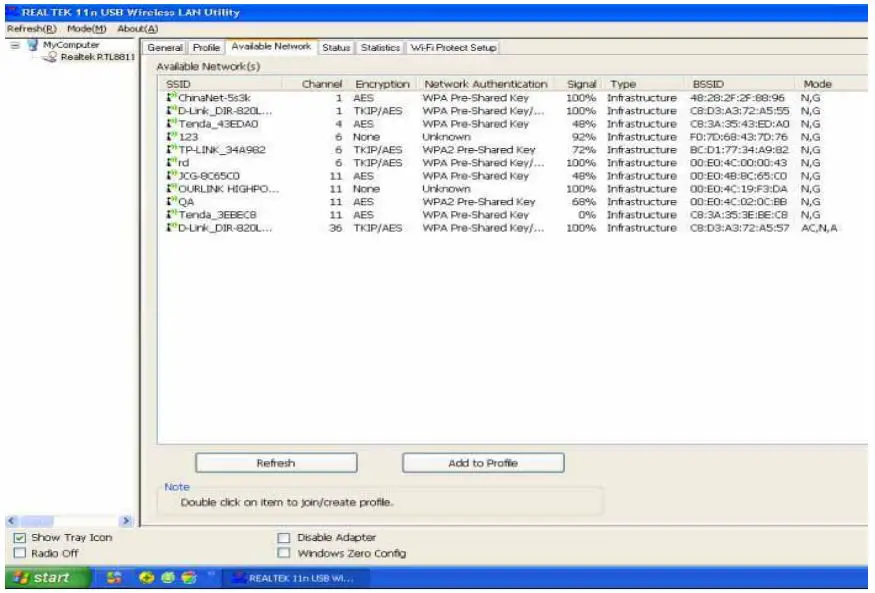Enable Windows Zero Config checkbox
Viewport: 875px width, 593px height.
(284, 553)
